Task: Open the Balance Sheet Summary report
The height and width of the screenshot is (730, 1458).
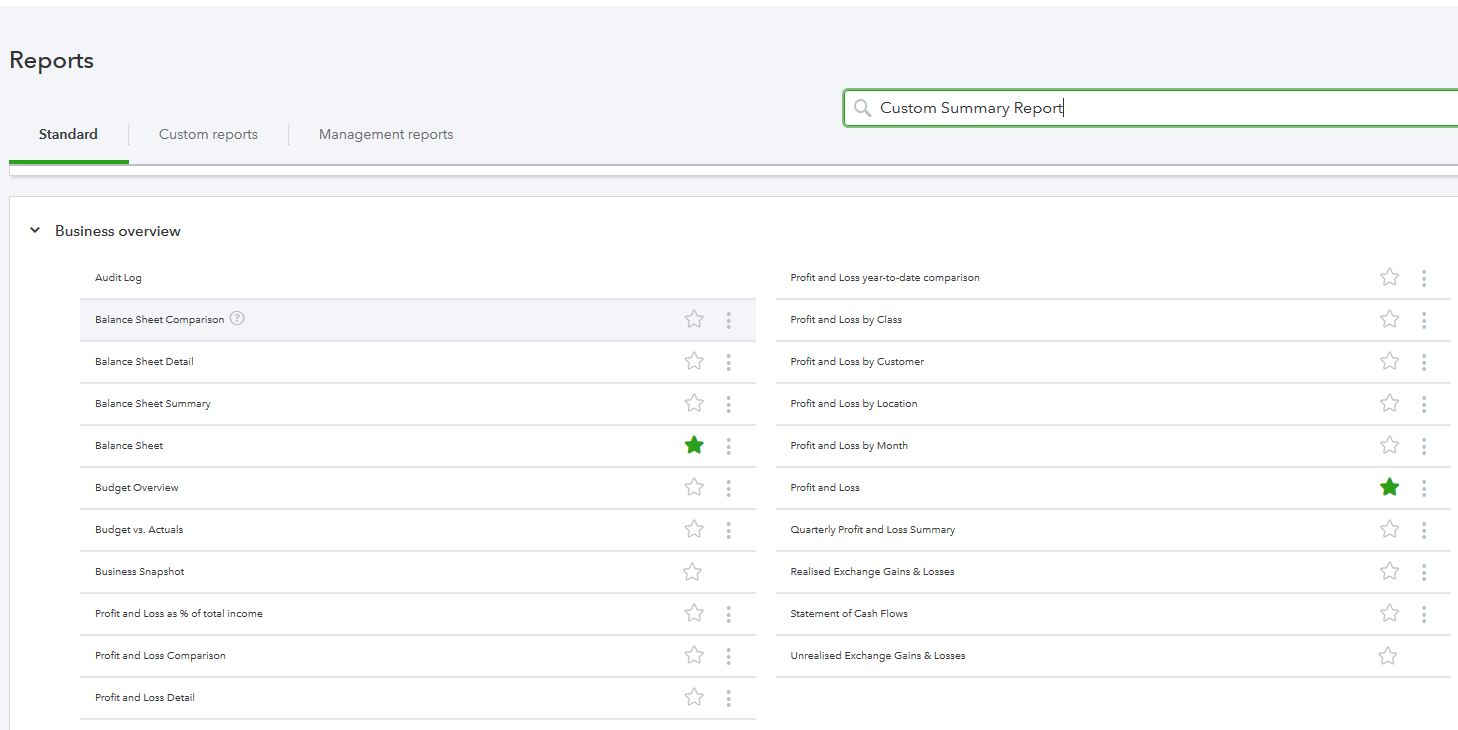Action: pos(152,403)
